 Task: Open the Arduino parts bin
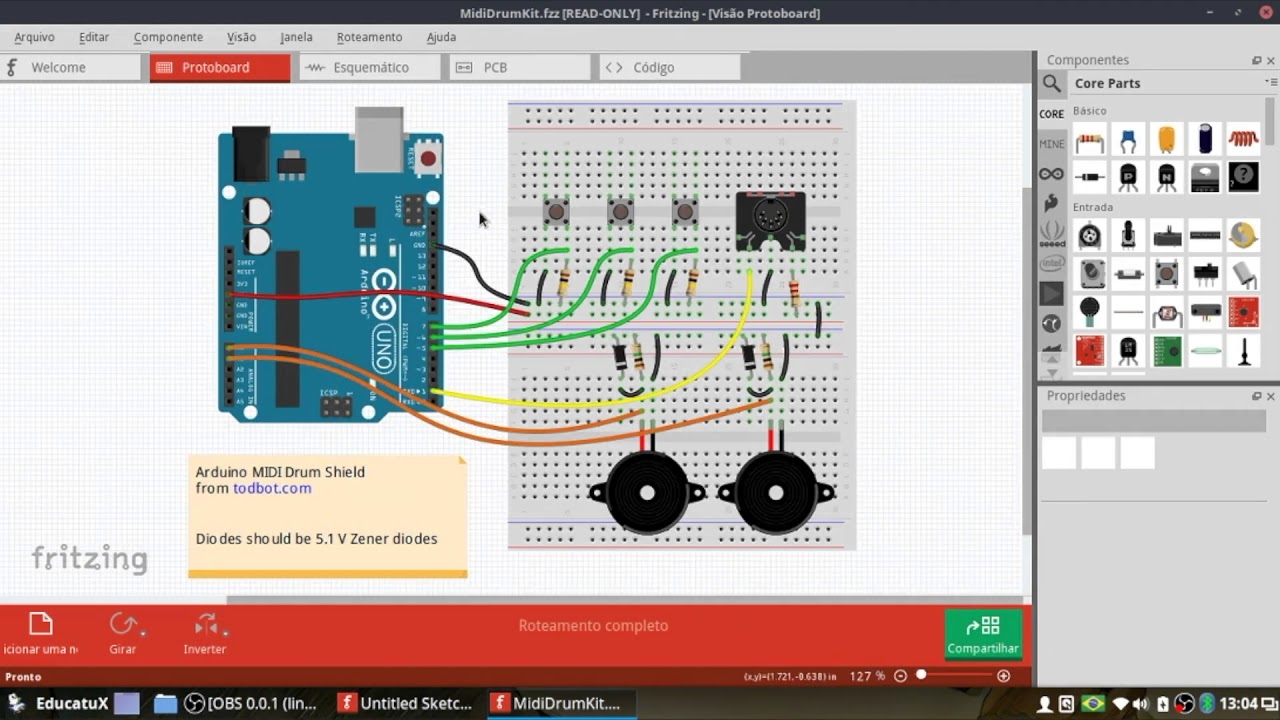(1052, 174)
